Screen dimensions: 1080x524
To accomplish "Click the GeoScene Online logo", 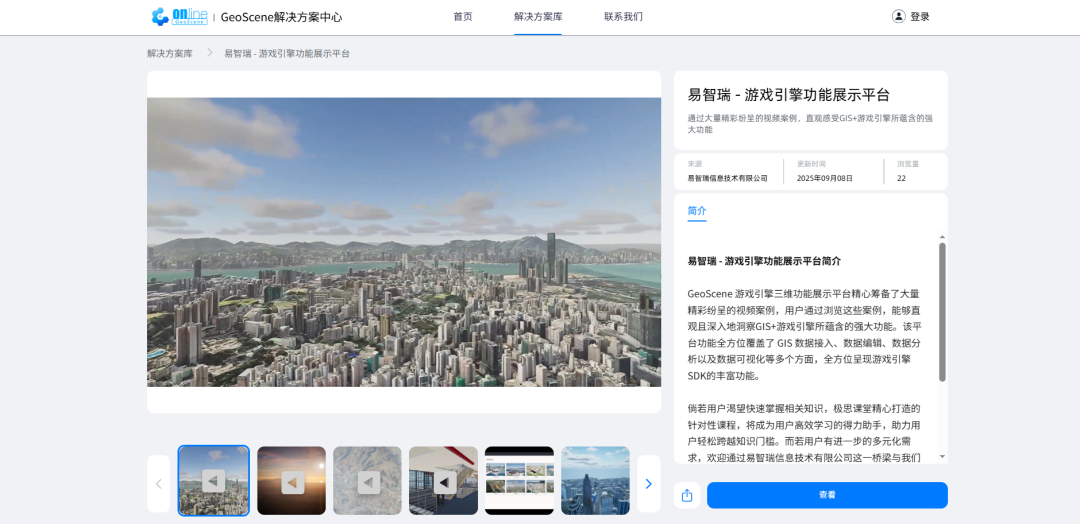I will click(x=179, y=17).
